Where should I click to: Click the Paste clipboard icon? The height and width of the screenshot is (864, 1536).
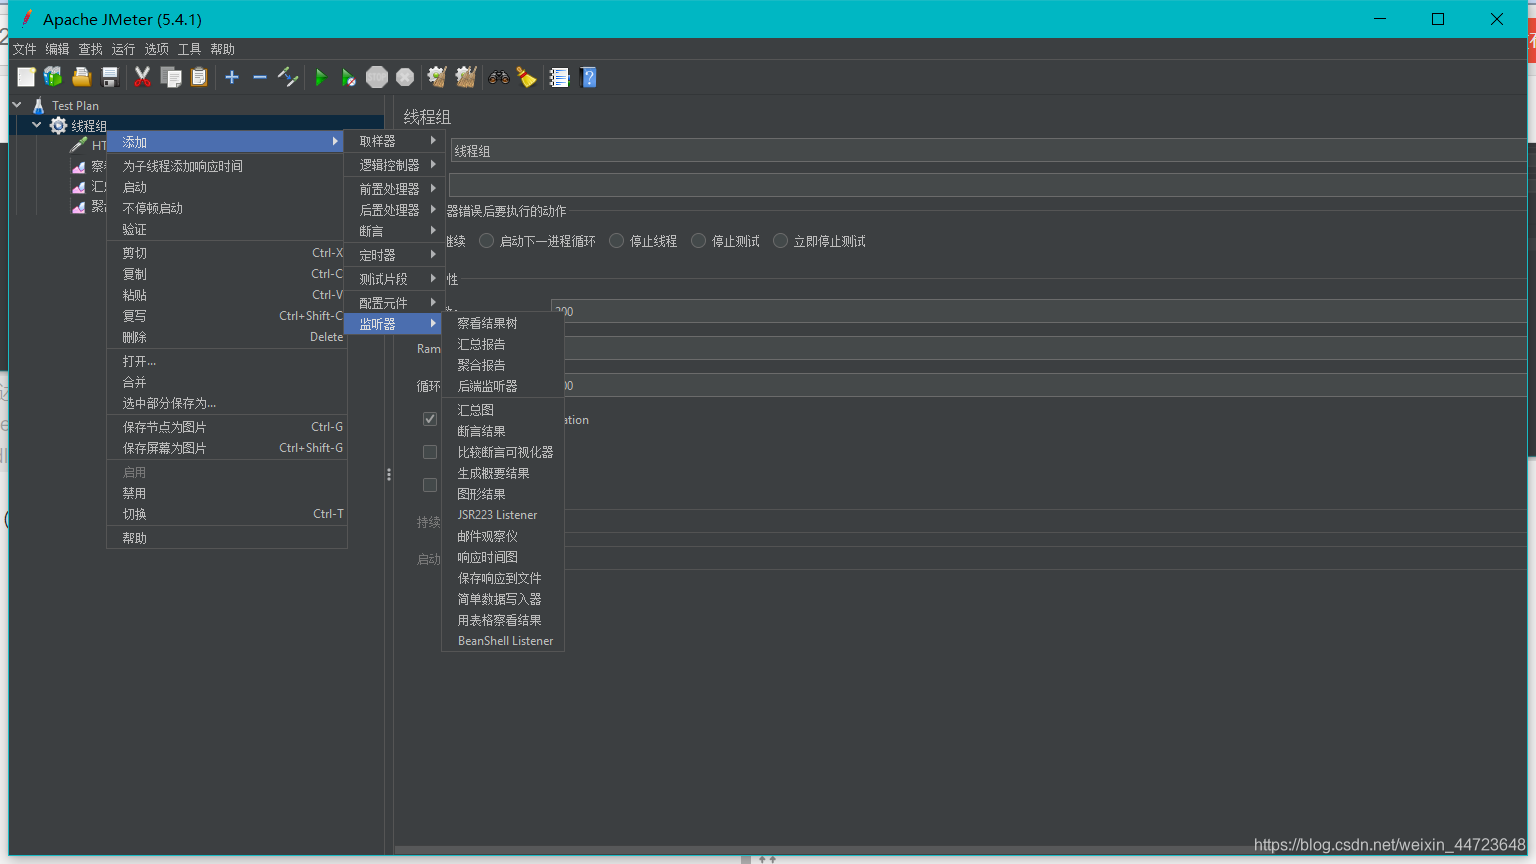(199, 77)
